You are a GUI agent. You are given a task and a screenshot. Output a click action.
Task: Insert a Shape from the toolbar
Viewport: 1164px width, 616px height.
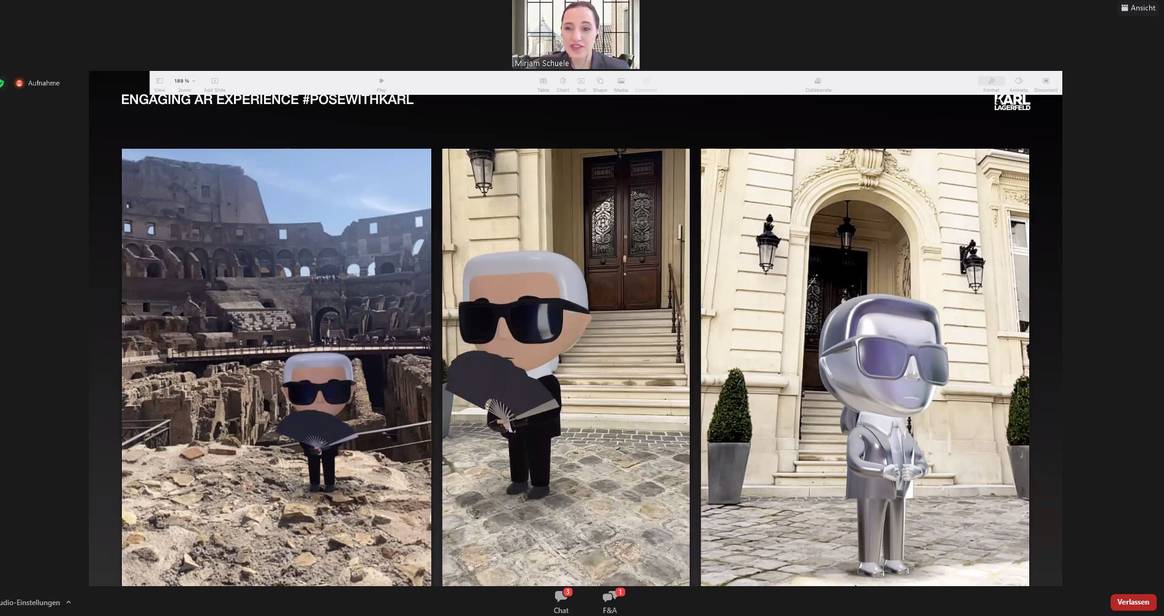[x=600, y=84]
